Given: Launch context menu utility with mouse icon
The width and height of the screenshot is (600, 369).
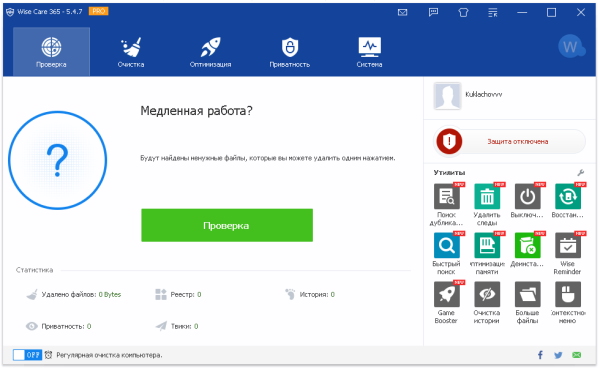Looking at the screenshot, I should pyautogui.click(x=568, y=303).
